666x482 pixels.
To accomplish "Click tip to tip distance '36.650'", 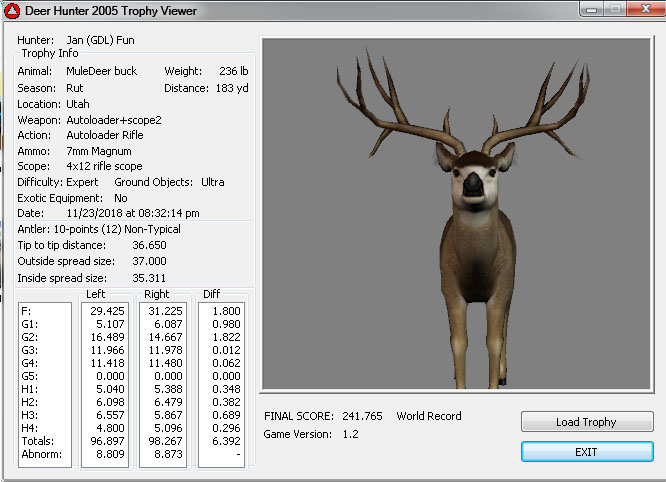I will (x=150, y=245).
